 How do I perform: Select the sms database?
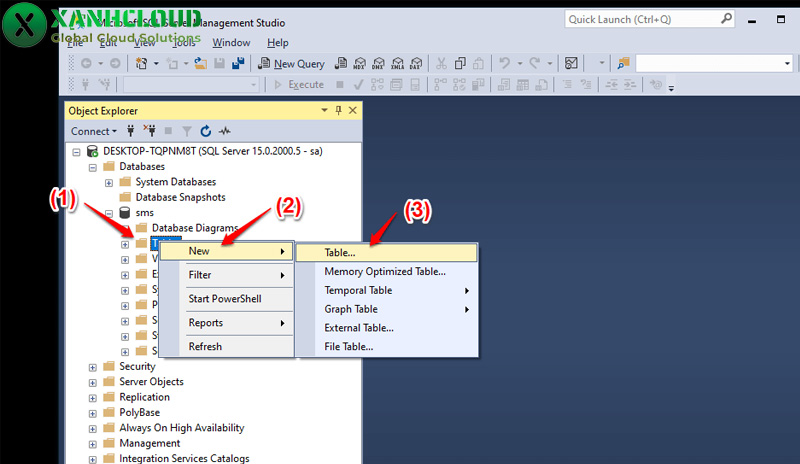coord(144,212)
